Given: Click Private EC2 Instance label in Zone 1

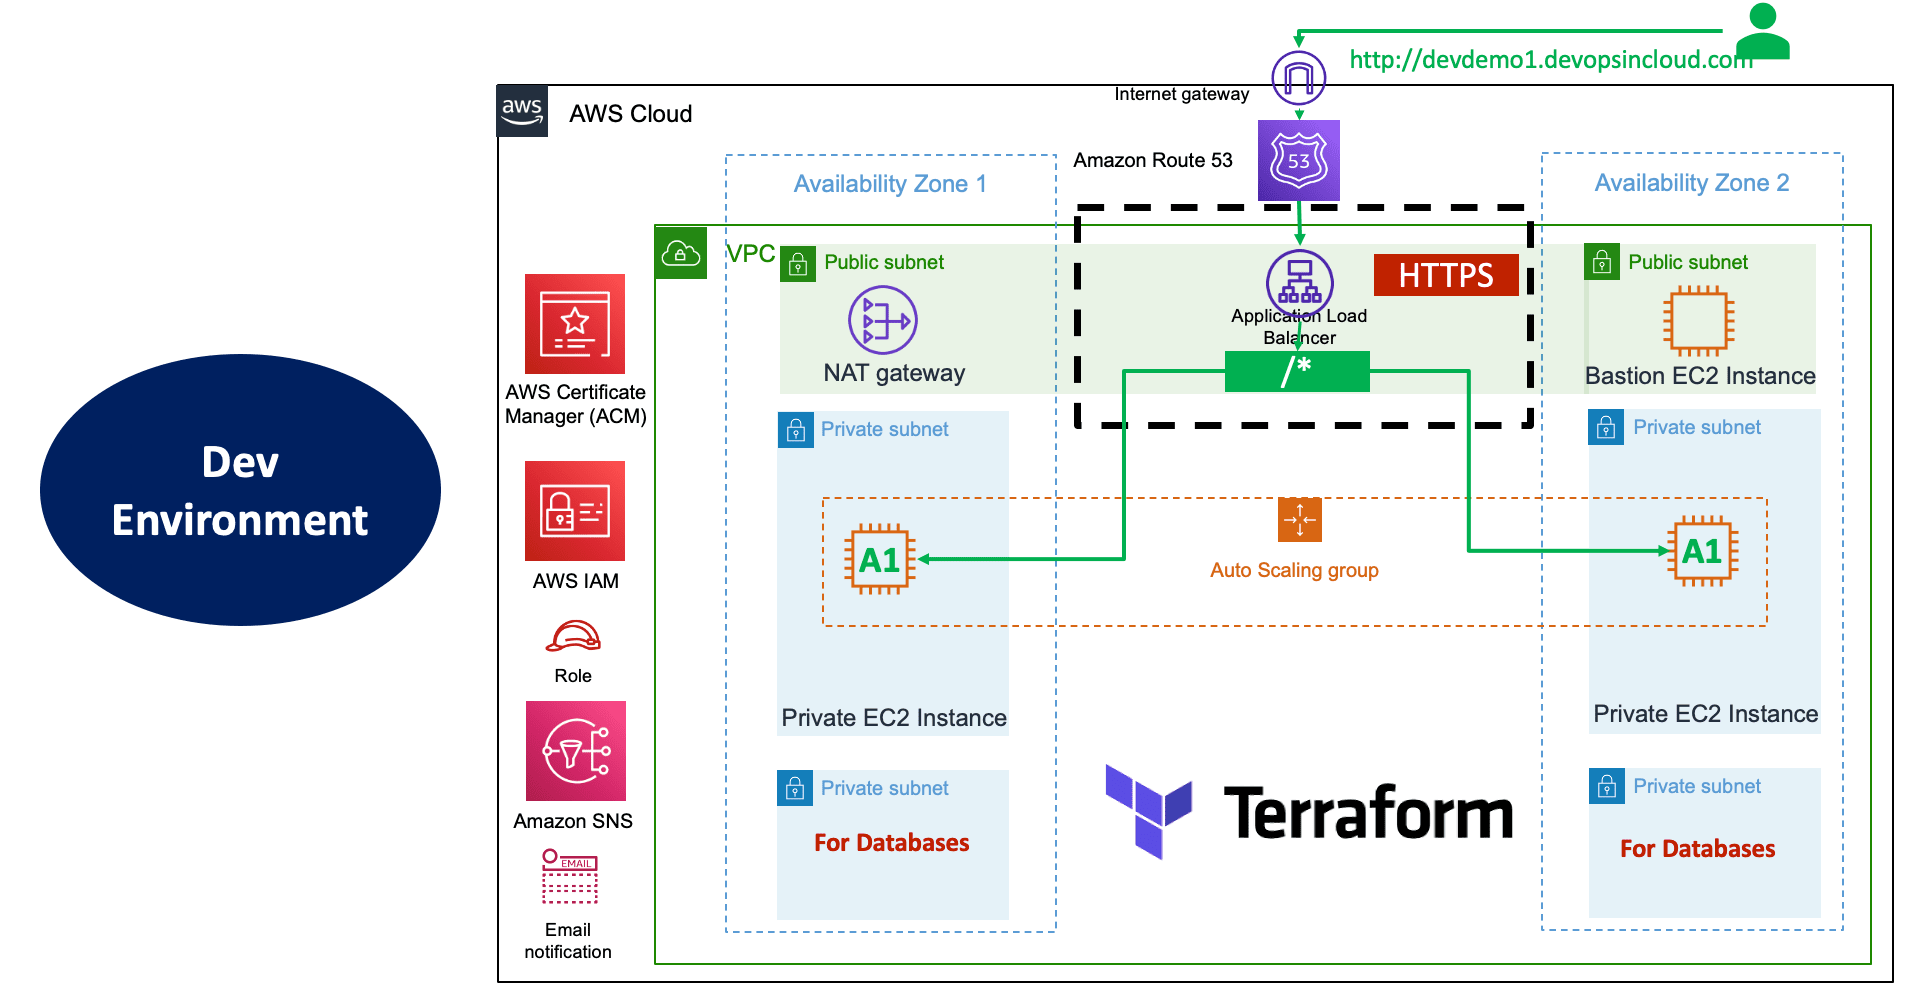Looking at the screenshot, I should [894, 718].
